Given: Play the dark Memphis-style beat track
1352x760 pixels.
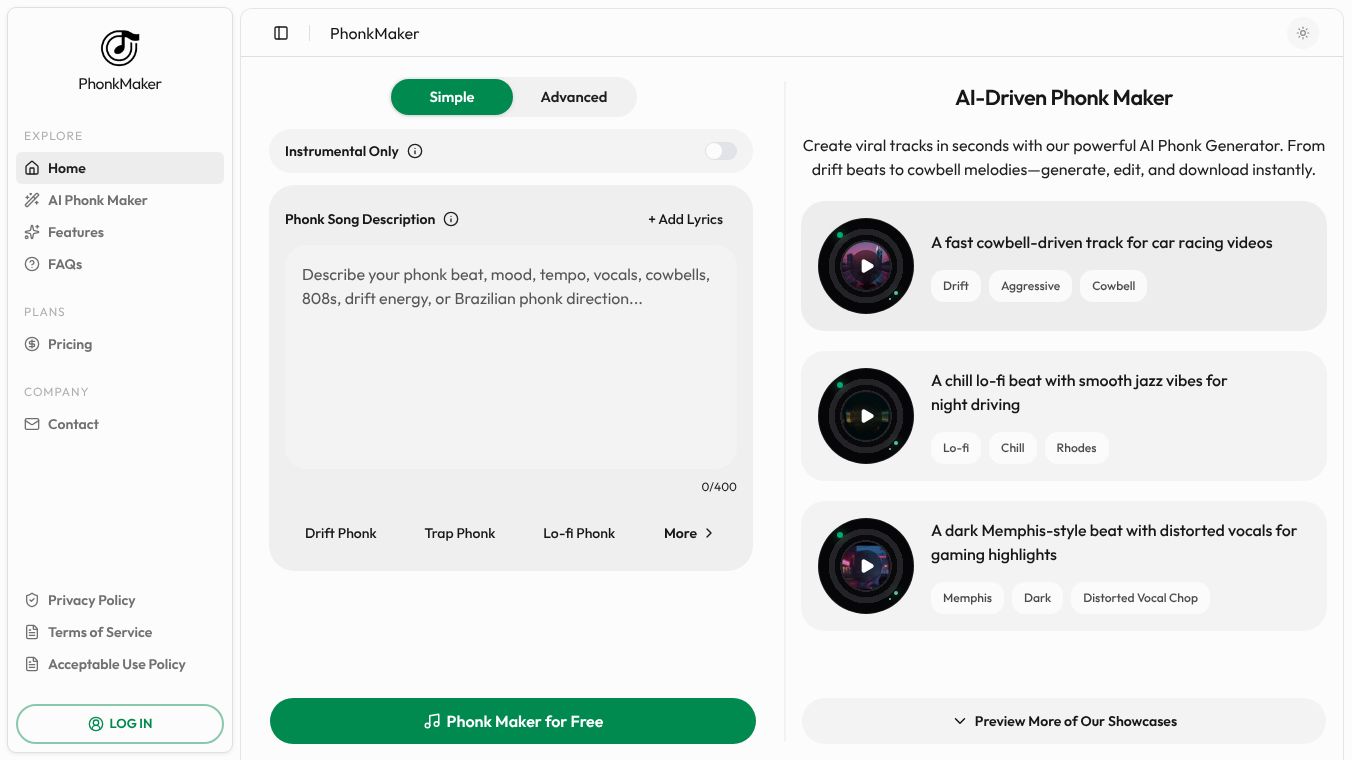Looking at the screenshot, I should click(866, 566).
